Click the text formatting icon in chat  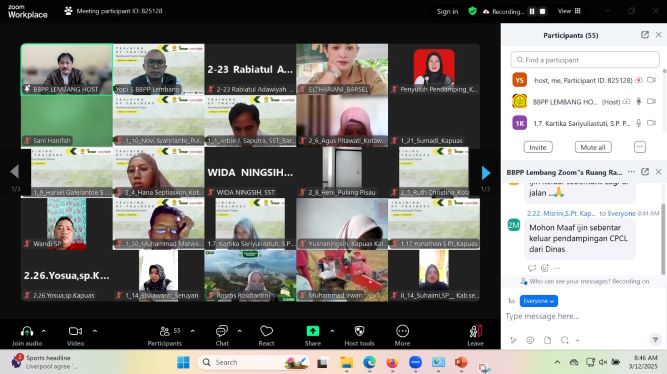513,340
